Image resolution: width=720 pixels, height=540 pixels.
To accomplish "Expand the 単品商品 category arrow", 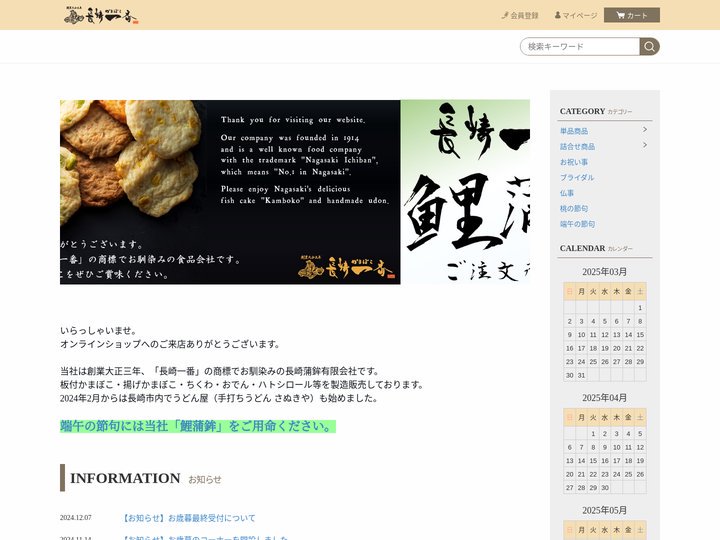I will point(645,129).
